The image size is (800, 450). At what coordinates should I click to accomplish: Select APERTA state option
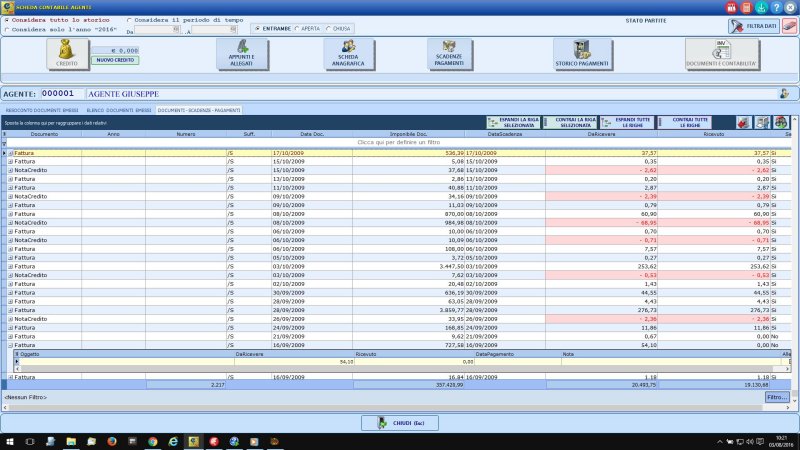coord(308,29)
